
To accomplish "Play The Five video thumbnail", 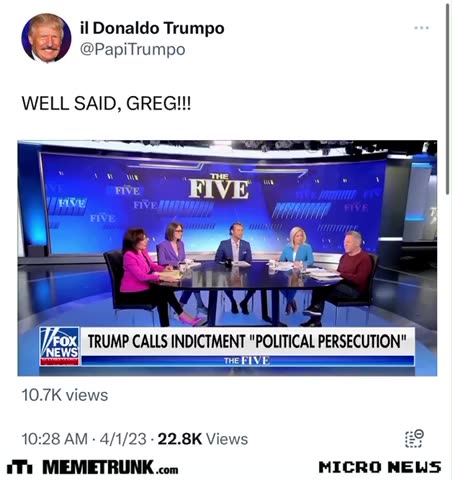I will click(x=227, y=258).
